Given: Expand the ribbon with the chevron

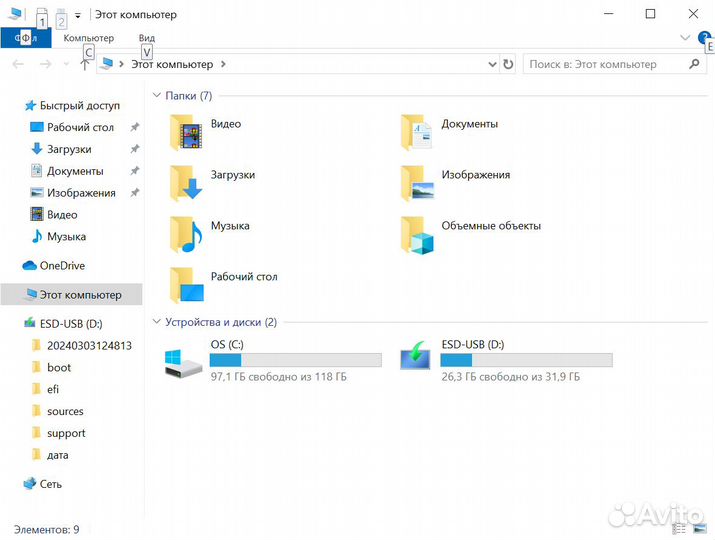Looking at the screenshot, I should coord(684,37).
